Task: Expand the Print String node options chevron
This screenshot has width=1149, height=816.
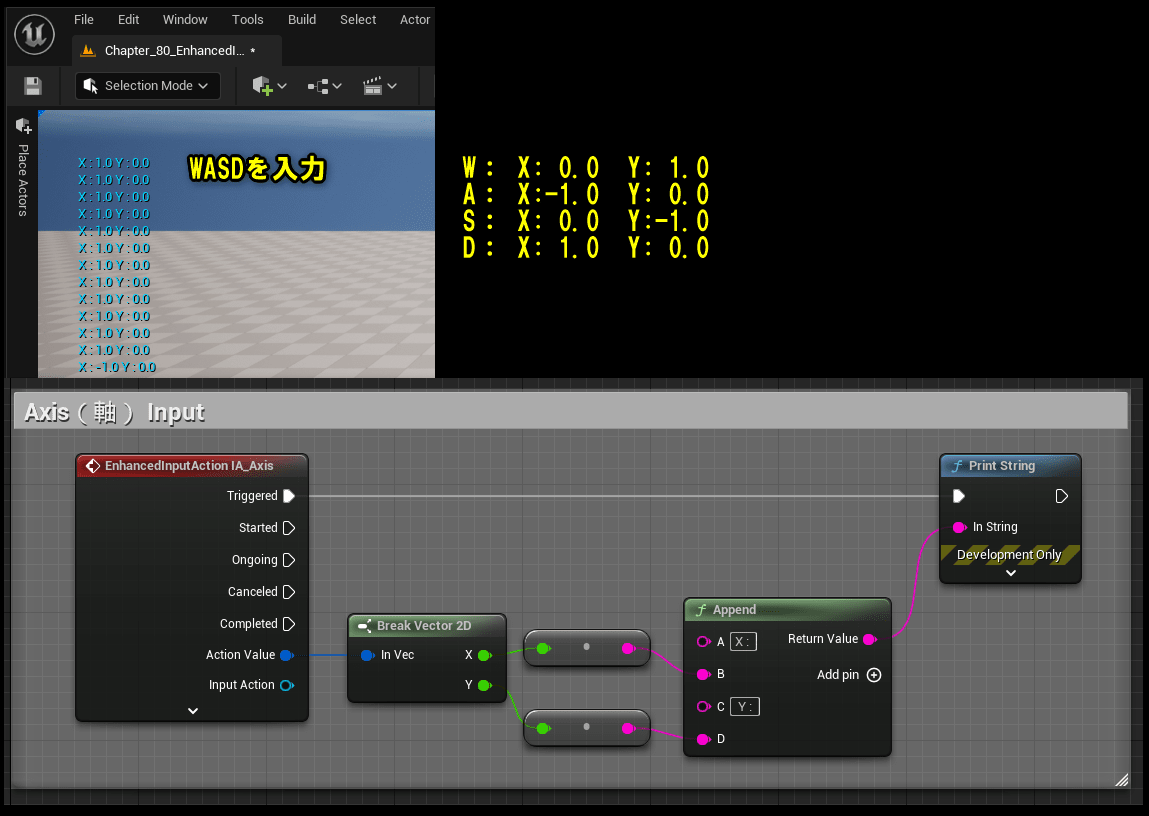Action: [x=1010, y=573]
